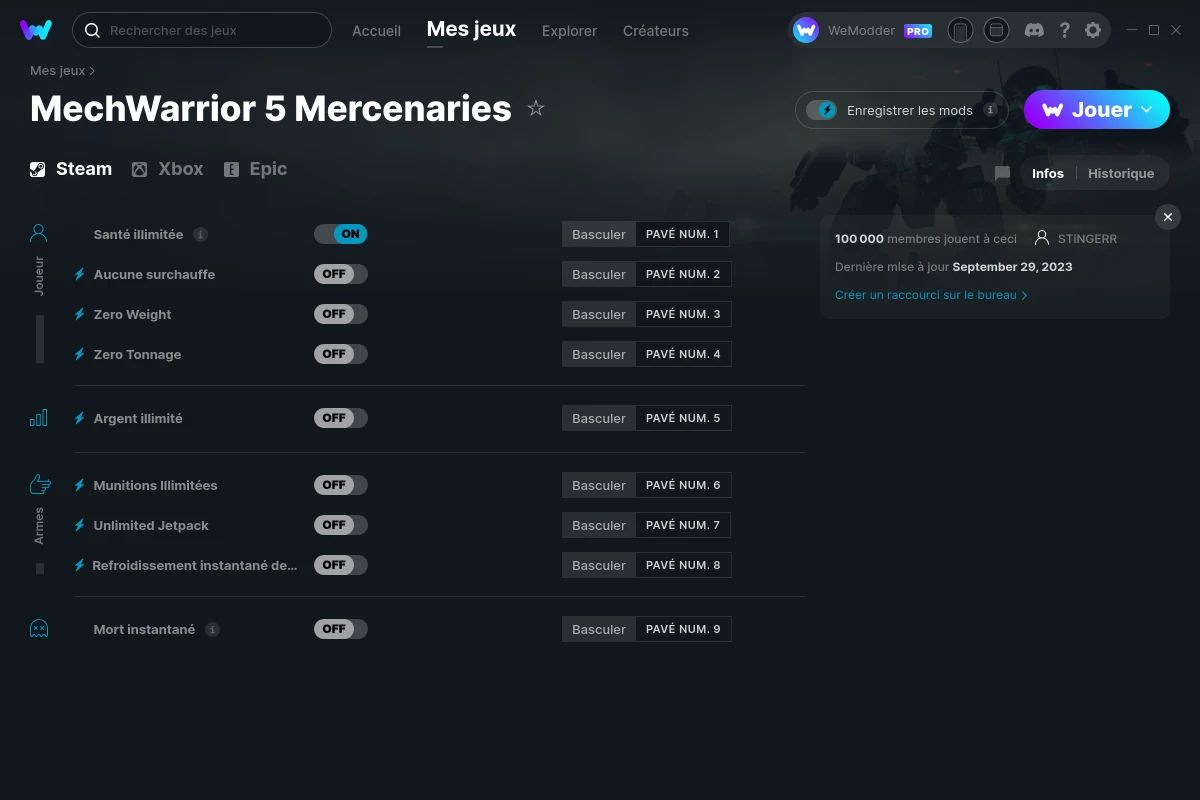Click lightning icon next to Argent illimité

pyautogui.click(x=79, y=418)
